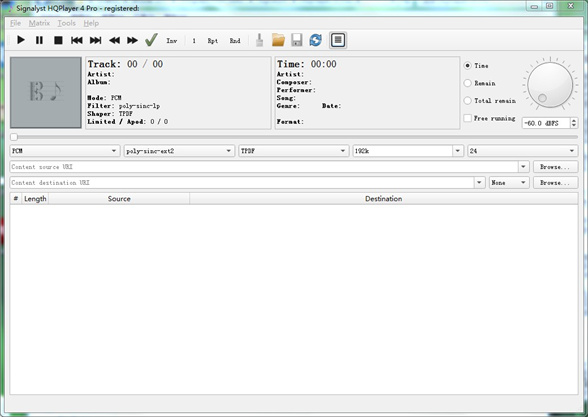Click the volume dBFS spinner arrows
The height and width of the screenshot is (417, 588).
tap(574, 123)
